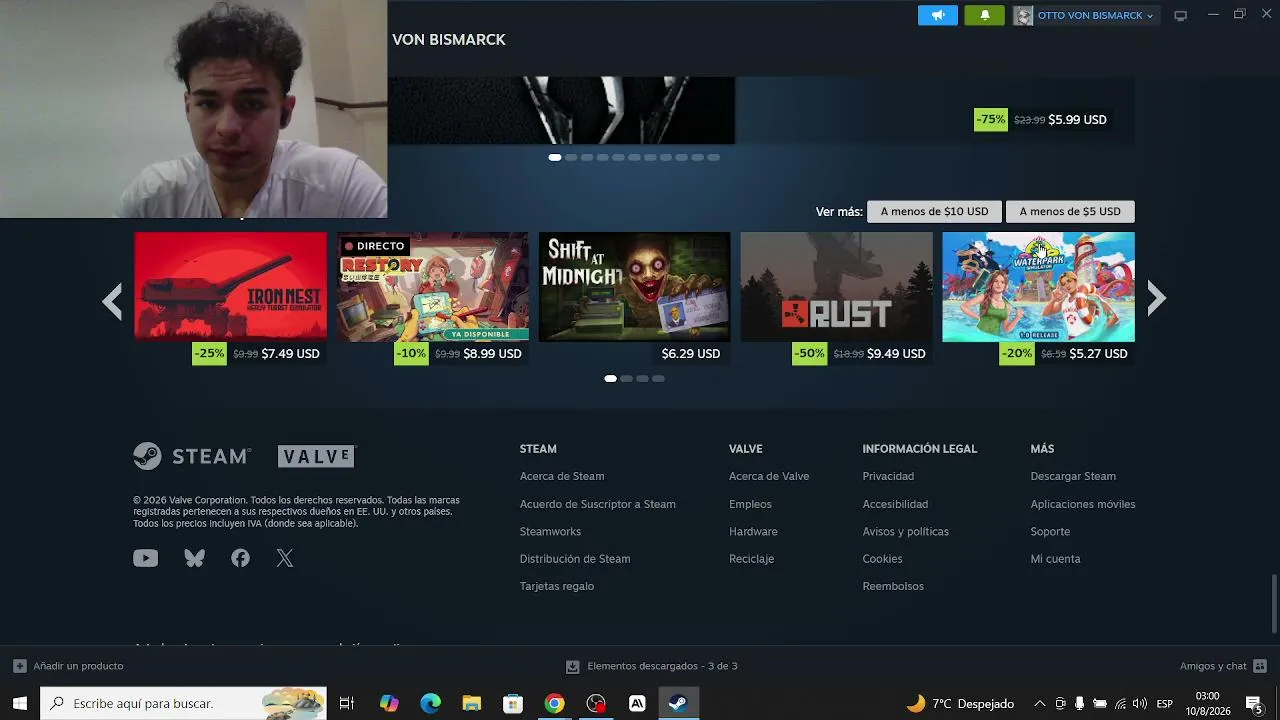Viewport: 1280px width, 720px height.
Task: Open the Waterpark Simulator game thumbnail
Action: 1038,287
